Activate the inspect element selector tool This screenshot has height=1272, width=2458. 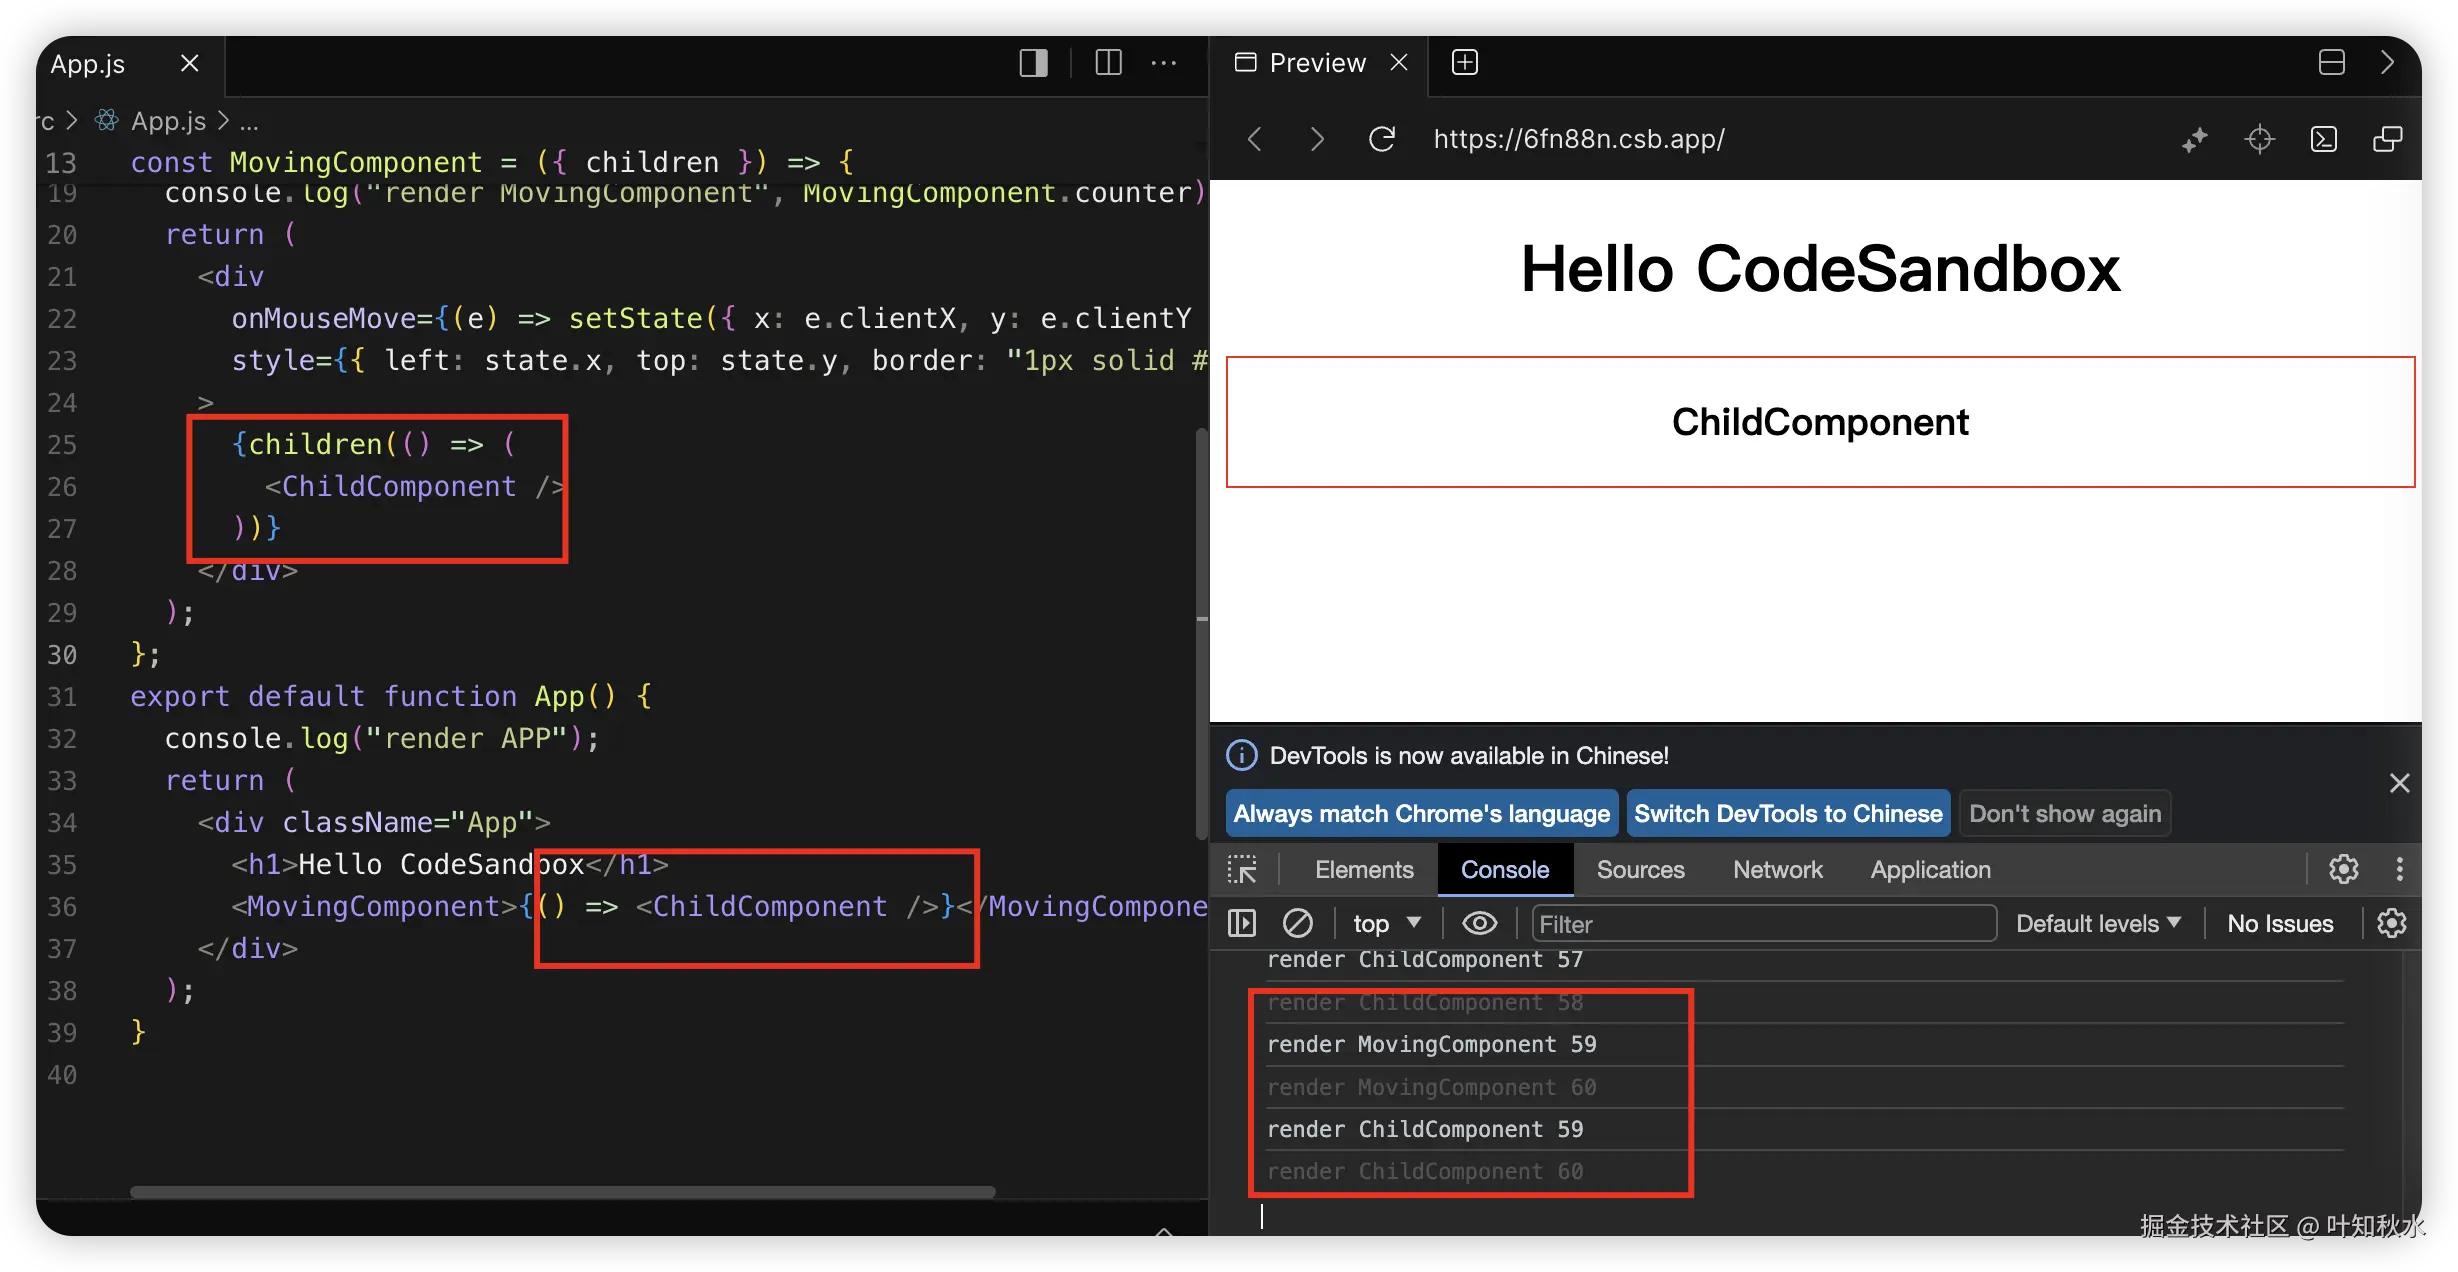1242,869
